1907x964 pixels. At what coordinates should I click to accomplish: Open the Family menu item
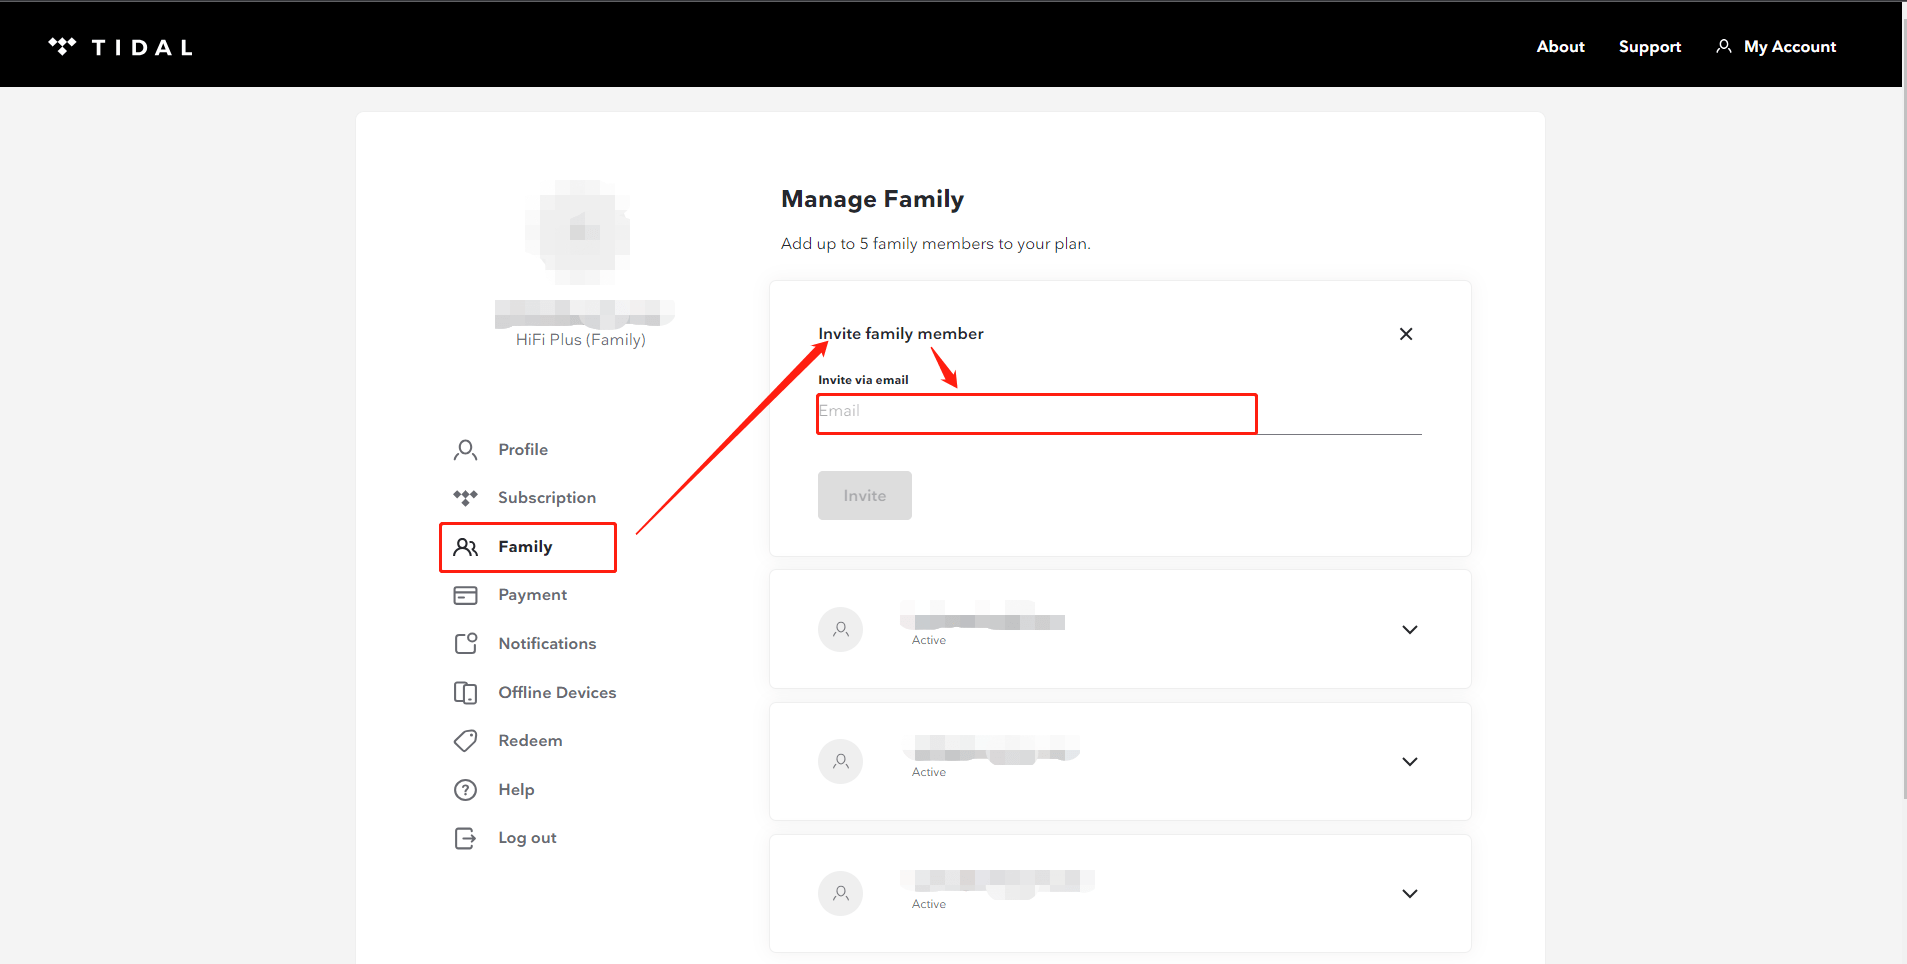click(x=526, y=547)
